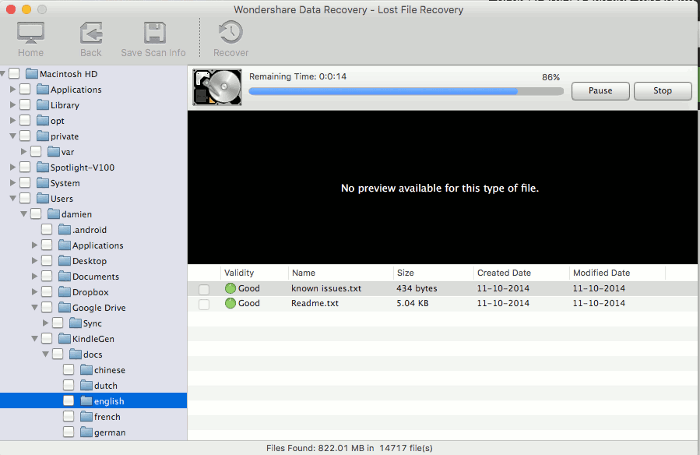700x455 pixels.
Task: Collapse the KindleGen folder node
Action: 35,338
